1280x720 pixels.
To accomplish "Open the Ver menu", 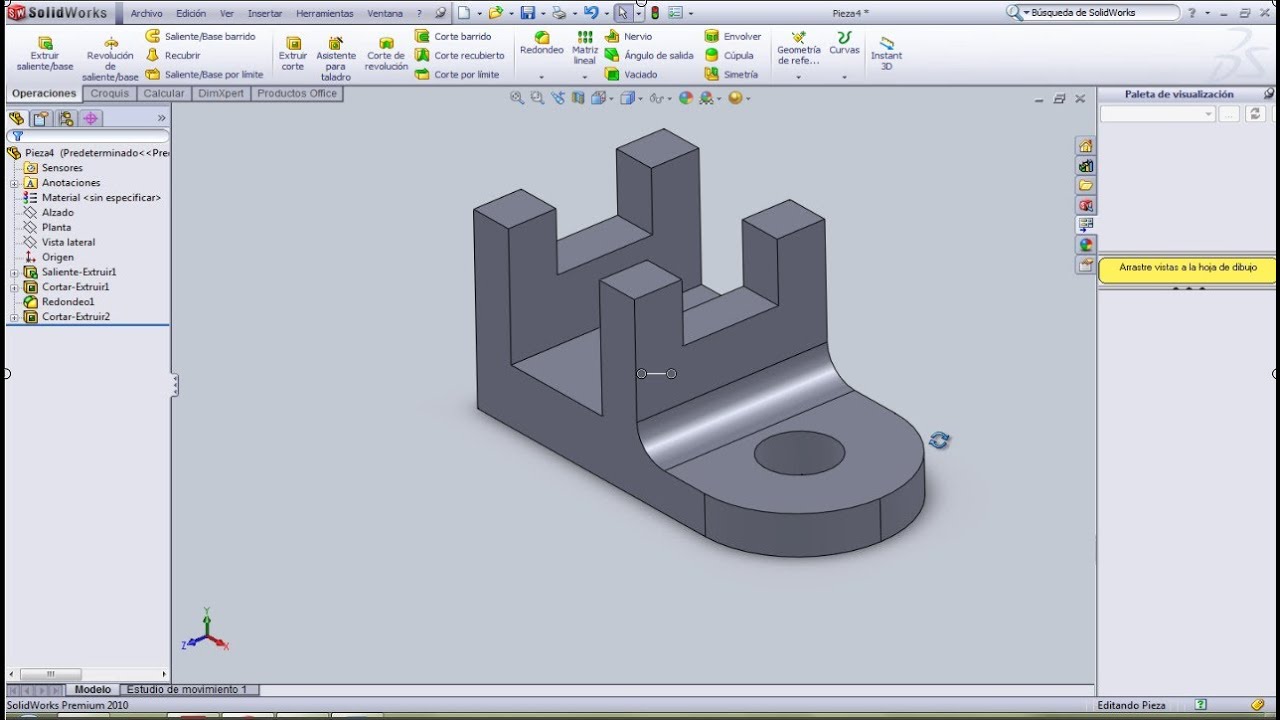I will pyautogui.click(x=227, y=14).
